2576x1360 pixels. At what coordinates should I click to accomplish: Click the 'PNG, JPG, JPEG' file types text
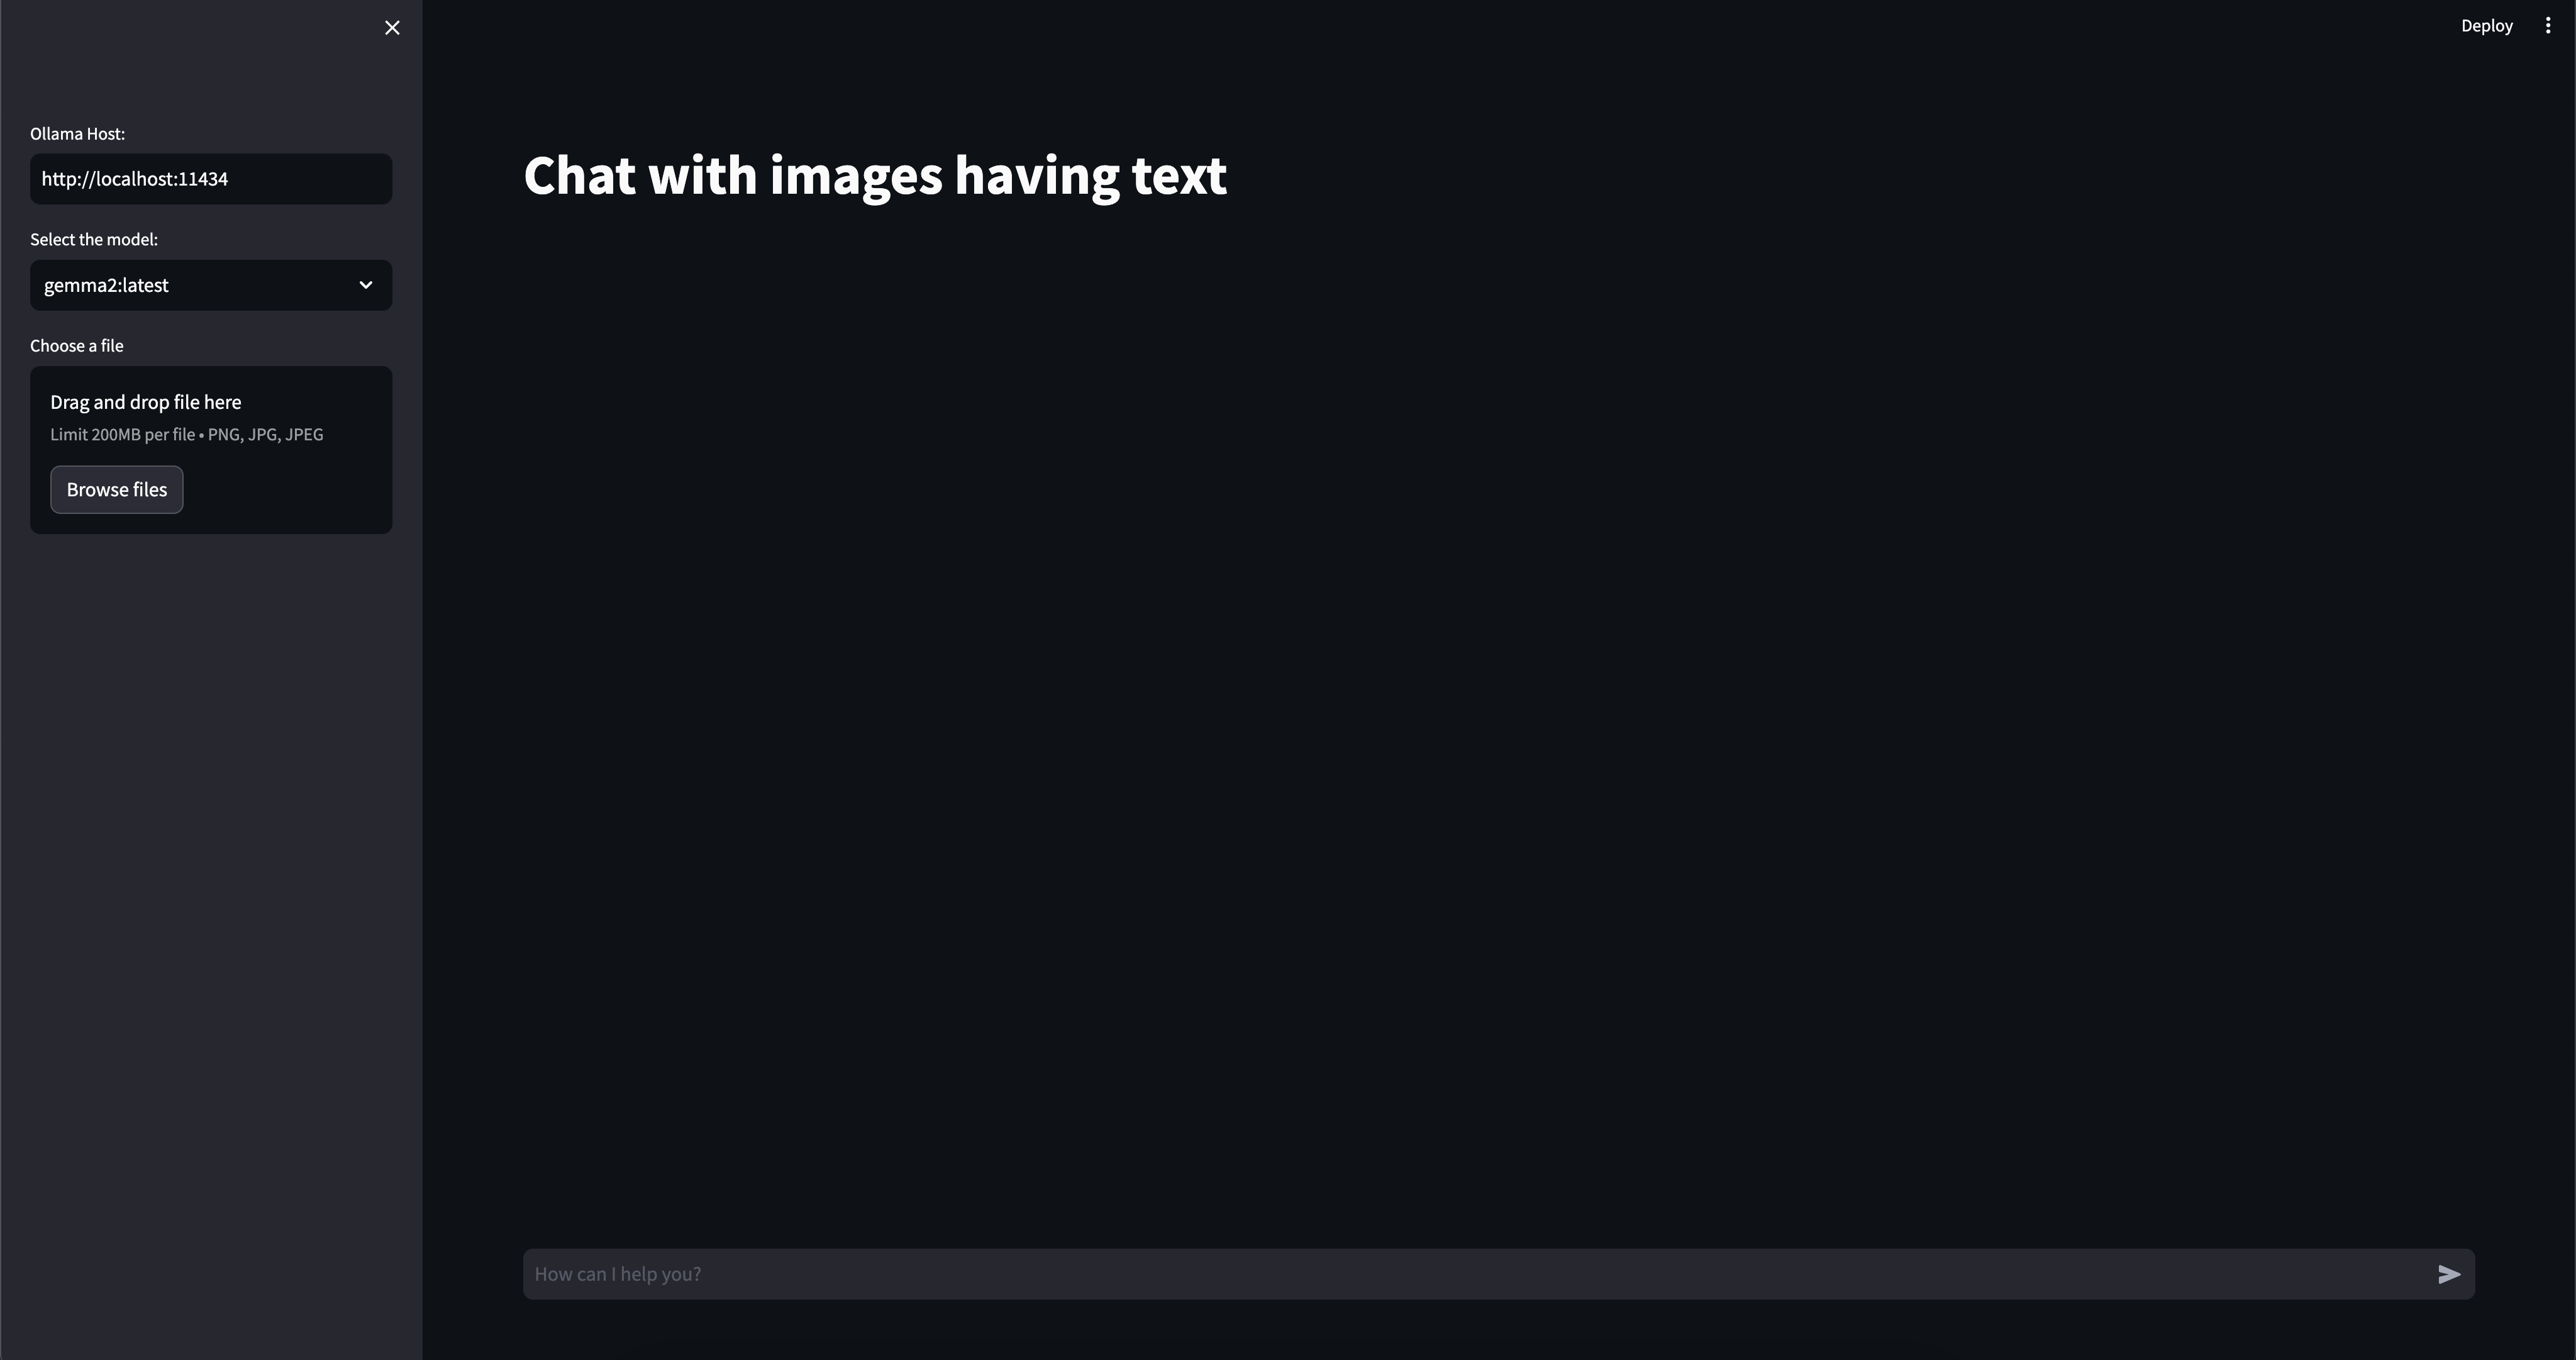click(x=266, y=434)
